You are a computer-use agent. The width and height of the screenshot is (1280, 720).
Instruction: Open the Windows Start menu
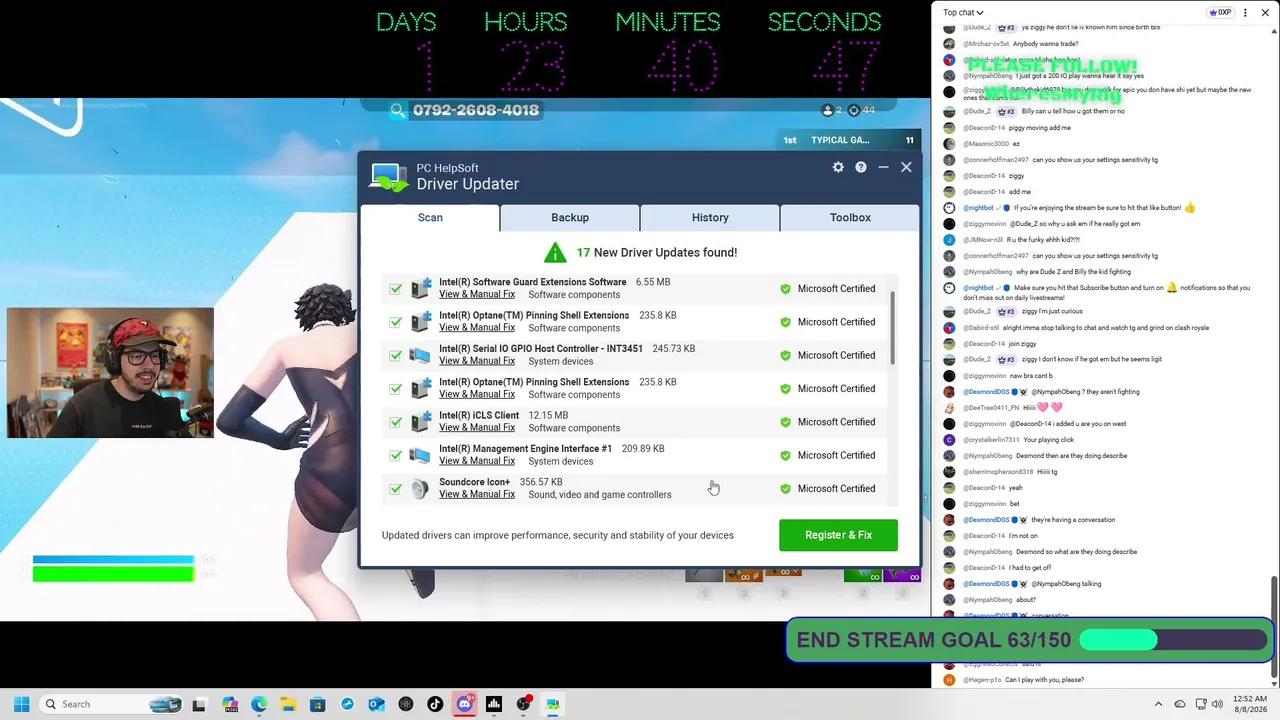pyautogui.click(x=21, y=704)
